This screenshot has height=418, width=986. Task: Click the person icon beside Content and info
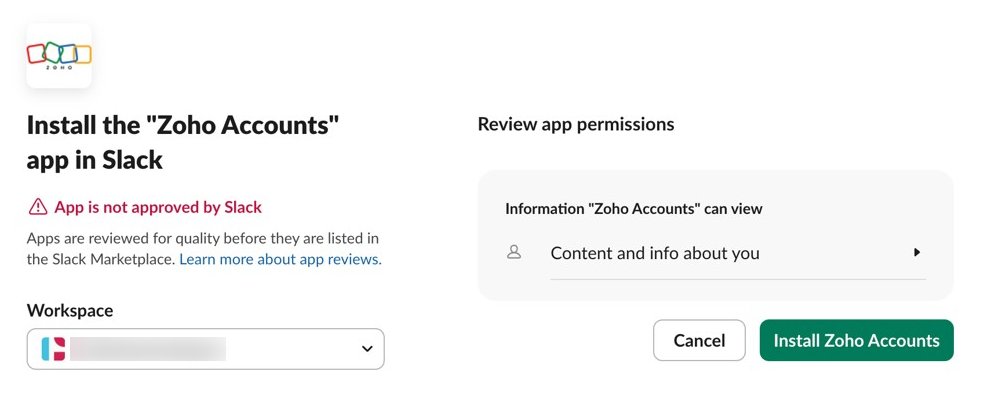coord(514,253)
